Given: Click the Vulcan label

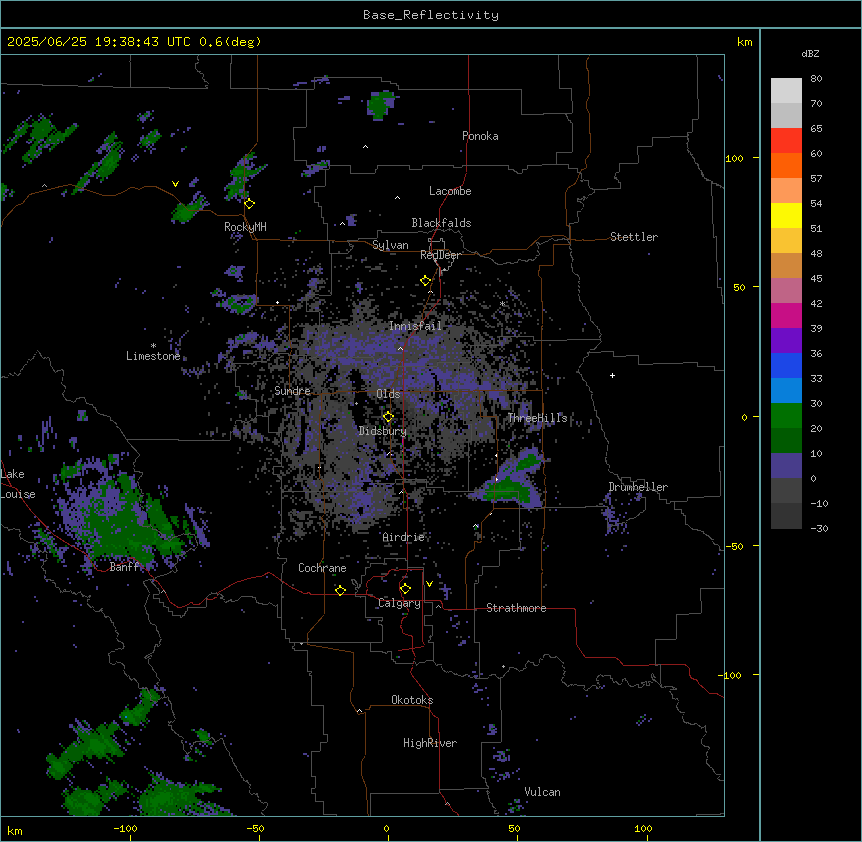Looking at the screenshot, I should (543, 792).
